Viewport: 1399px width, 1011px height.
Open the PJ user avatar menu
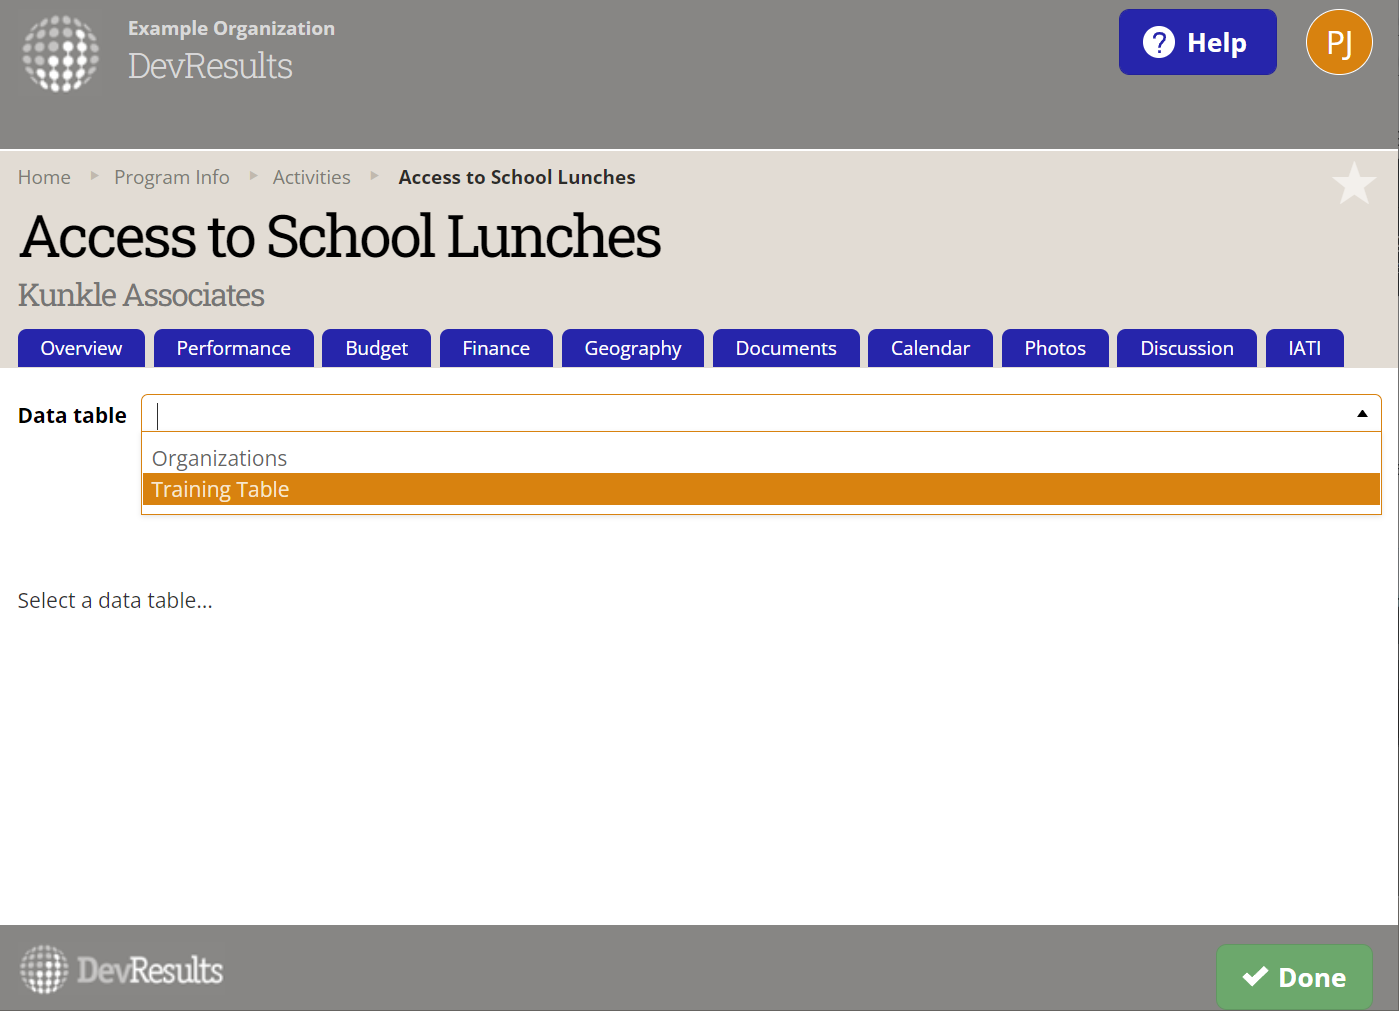[x=1339, y=42]
